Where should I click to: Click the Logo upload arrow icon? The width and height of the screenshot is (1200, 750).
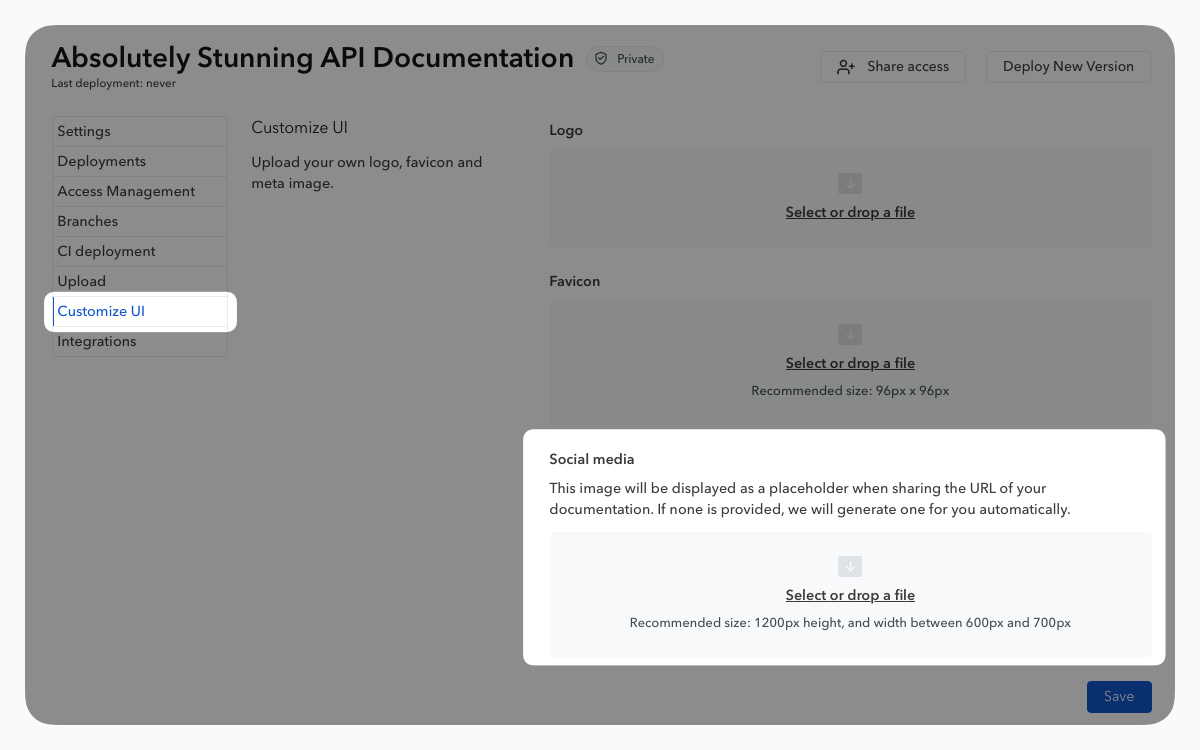click(x=850, y=184)
